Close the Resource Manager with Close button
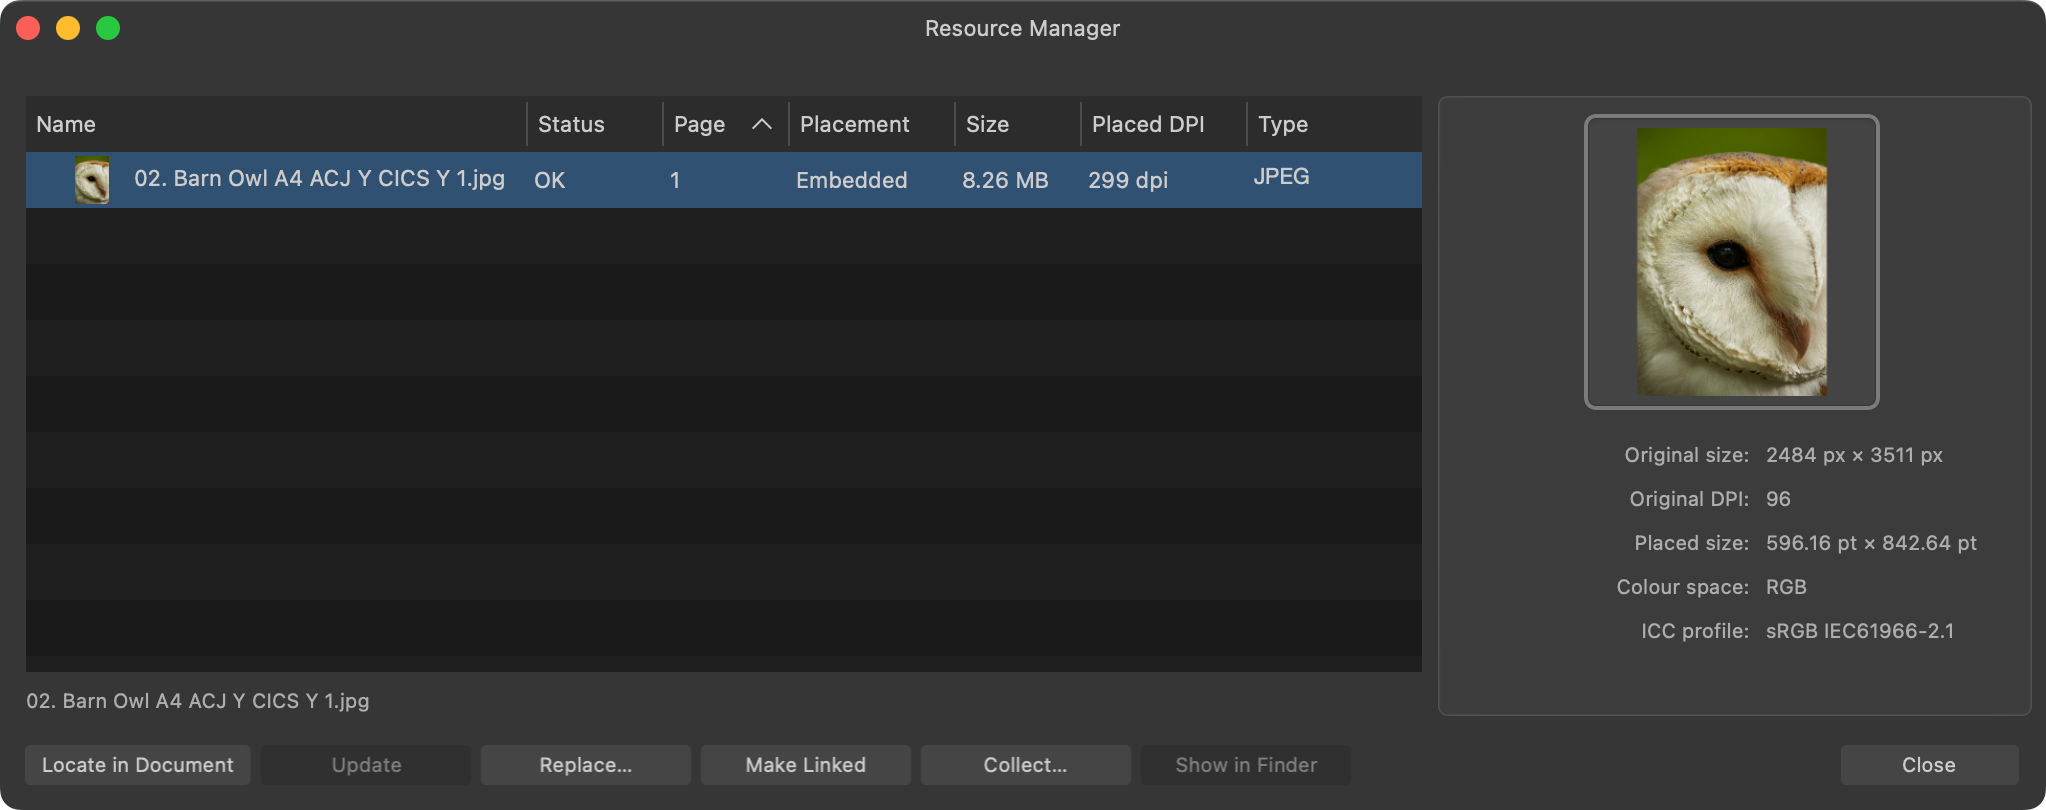 coord(1929,765)
